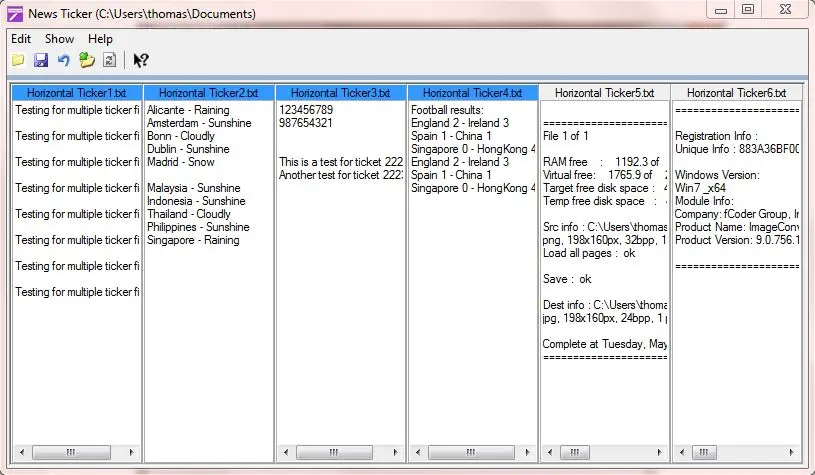
Task: Click the refresh document toolbar icon
Action: [109, 61]
